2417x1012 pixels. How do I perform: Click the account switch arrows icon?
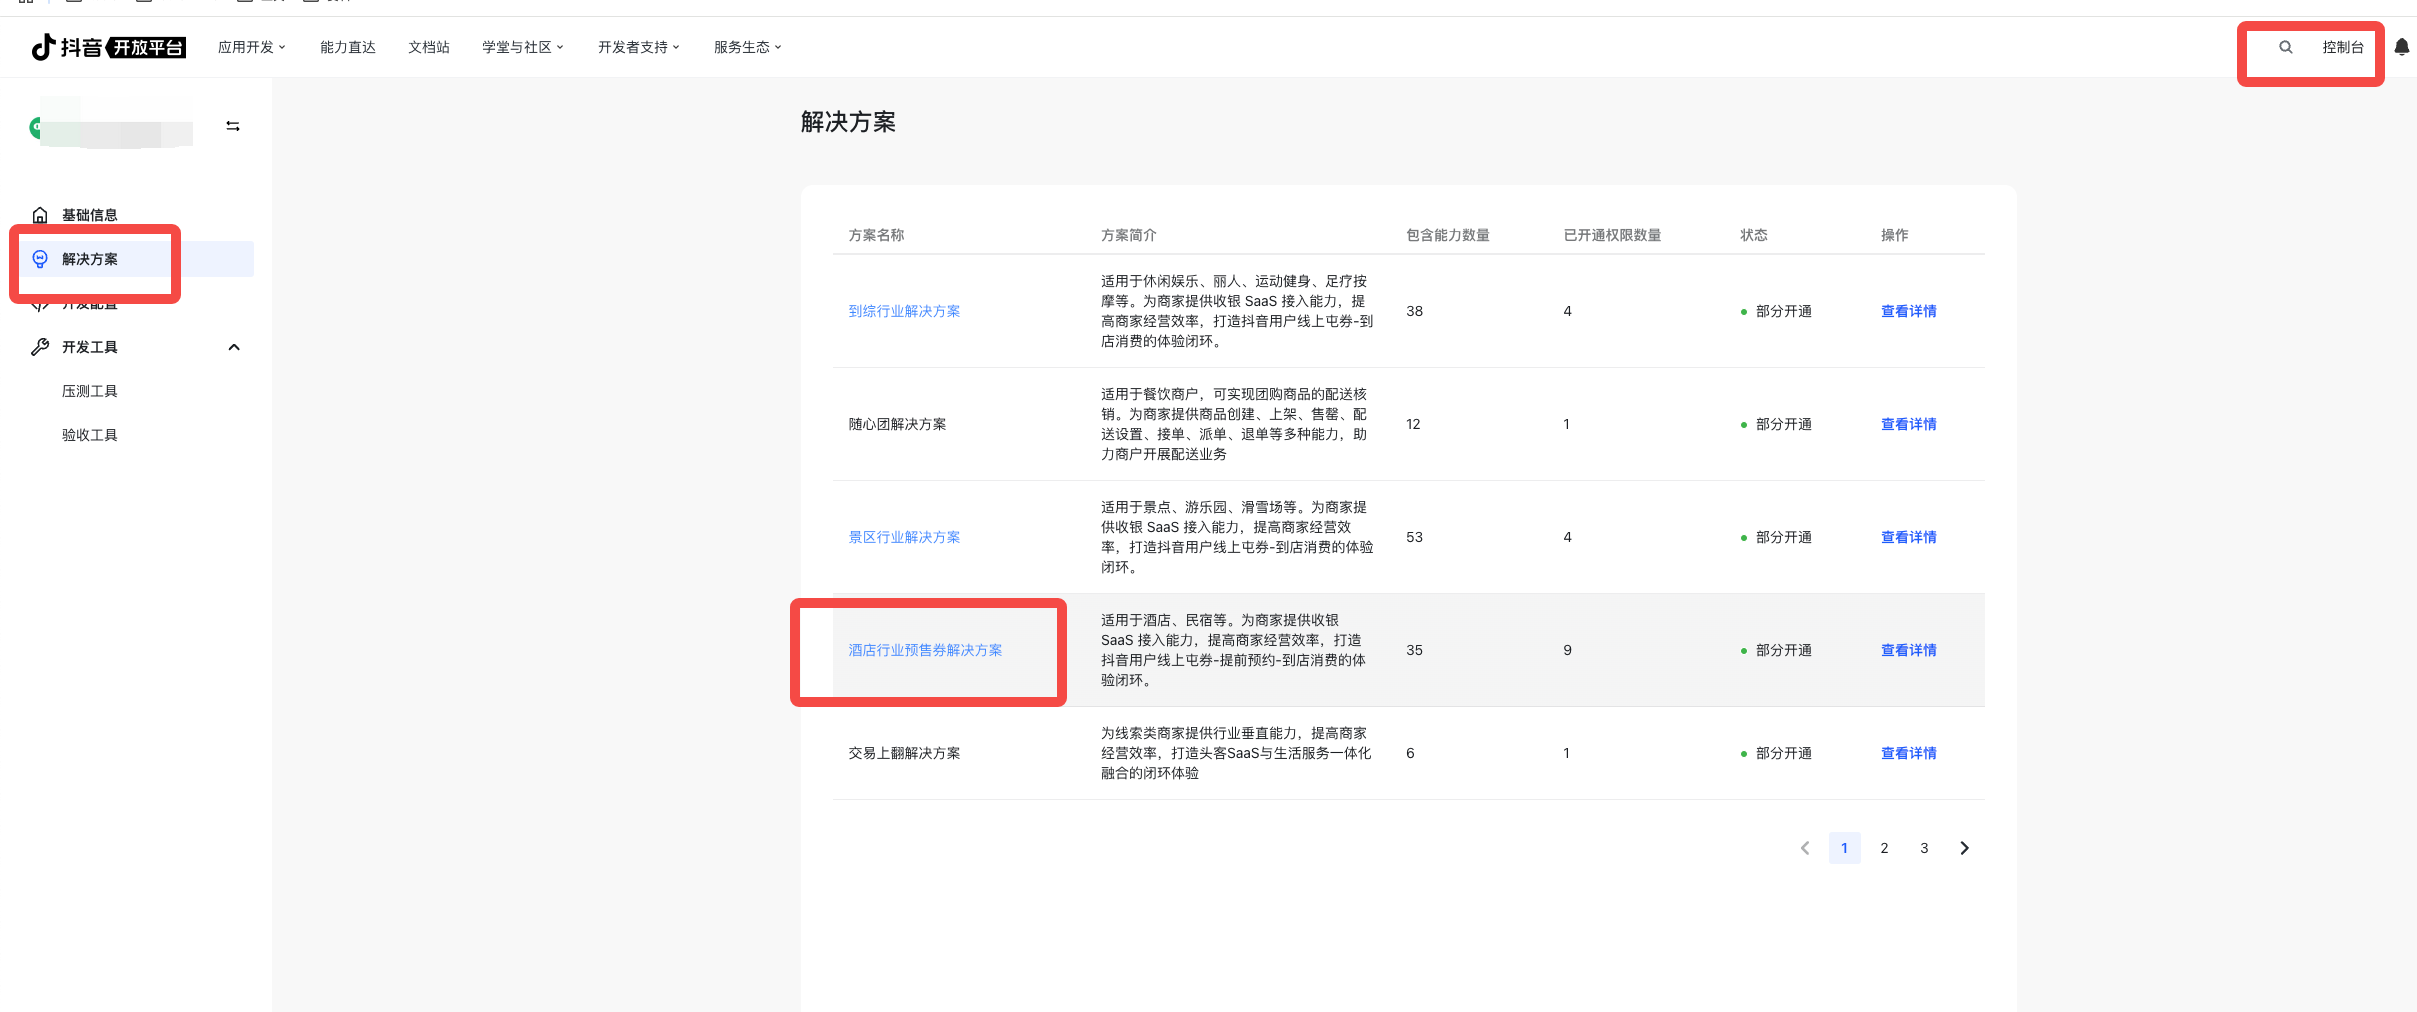pyautogui.click(x=233, y=126)
